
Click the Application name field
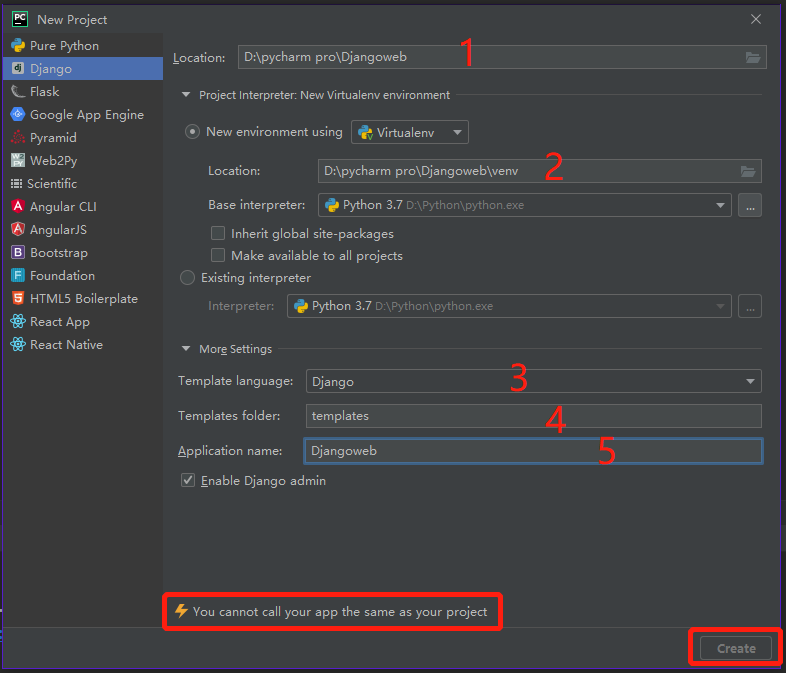coord(533,451)
